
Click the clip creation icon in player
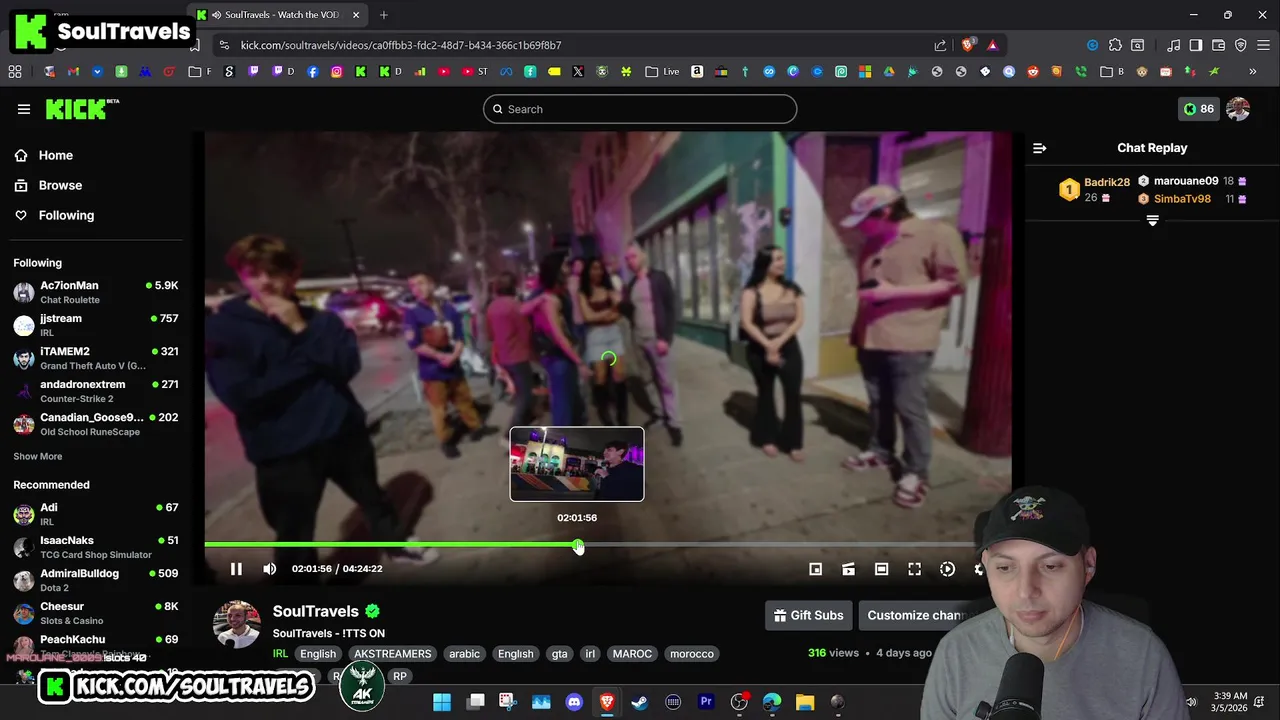tap(848, 569)
